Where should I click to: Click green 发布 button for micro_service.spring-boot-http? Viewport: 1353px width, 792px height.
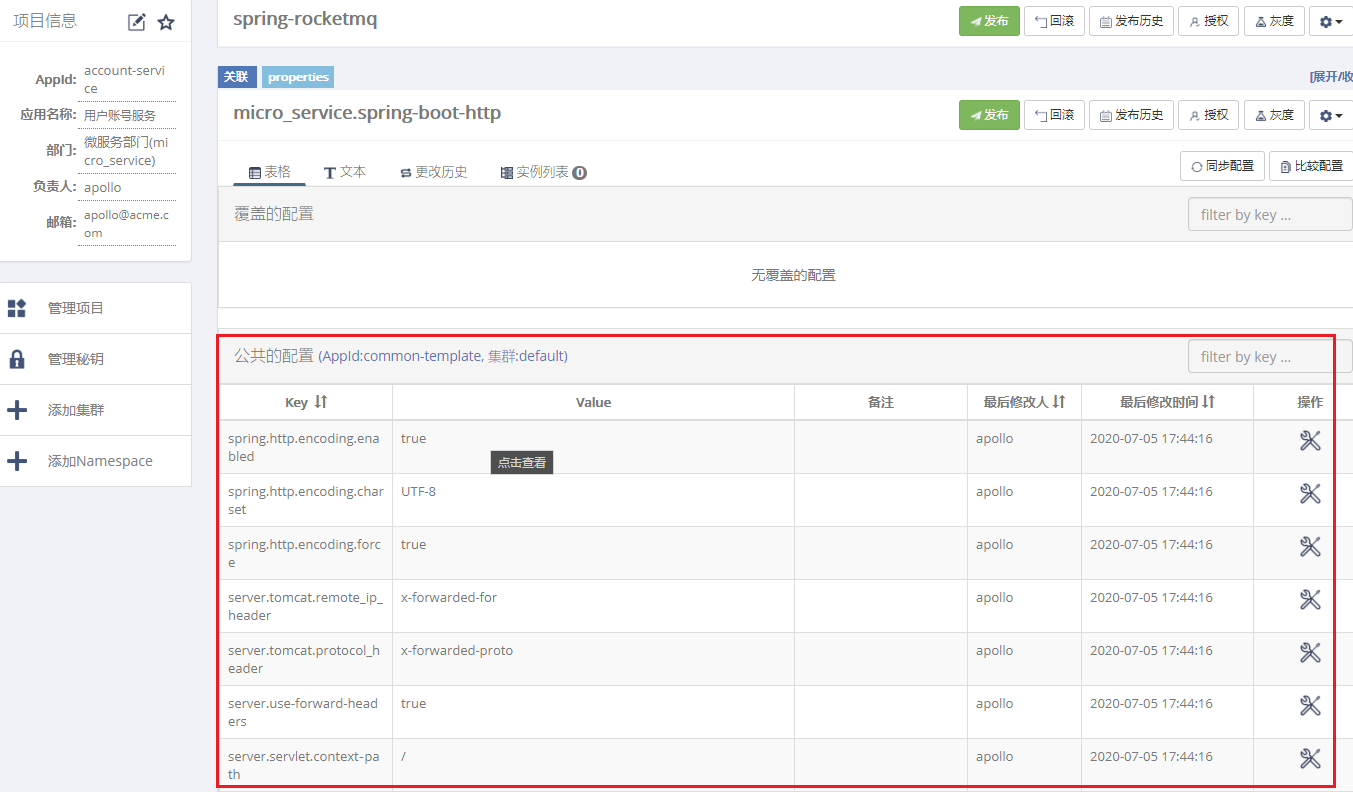coord(989,115)
